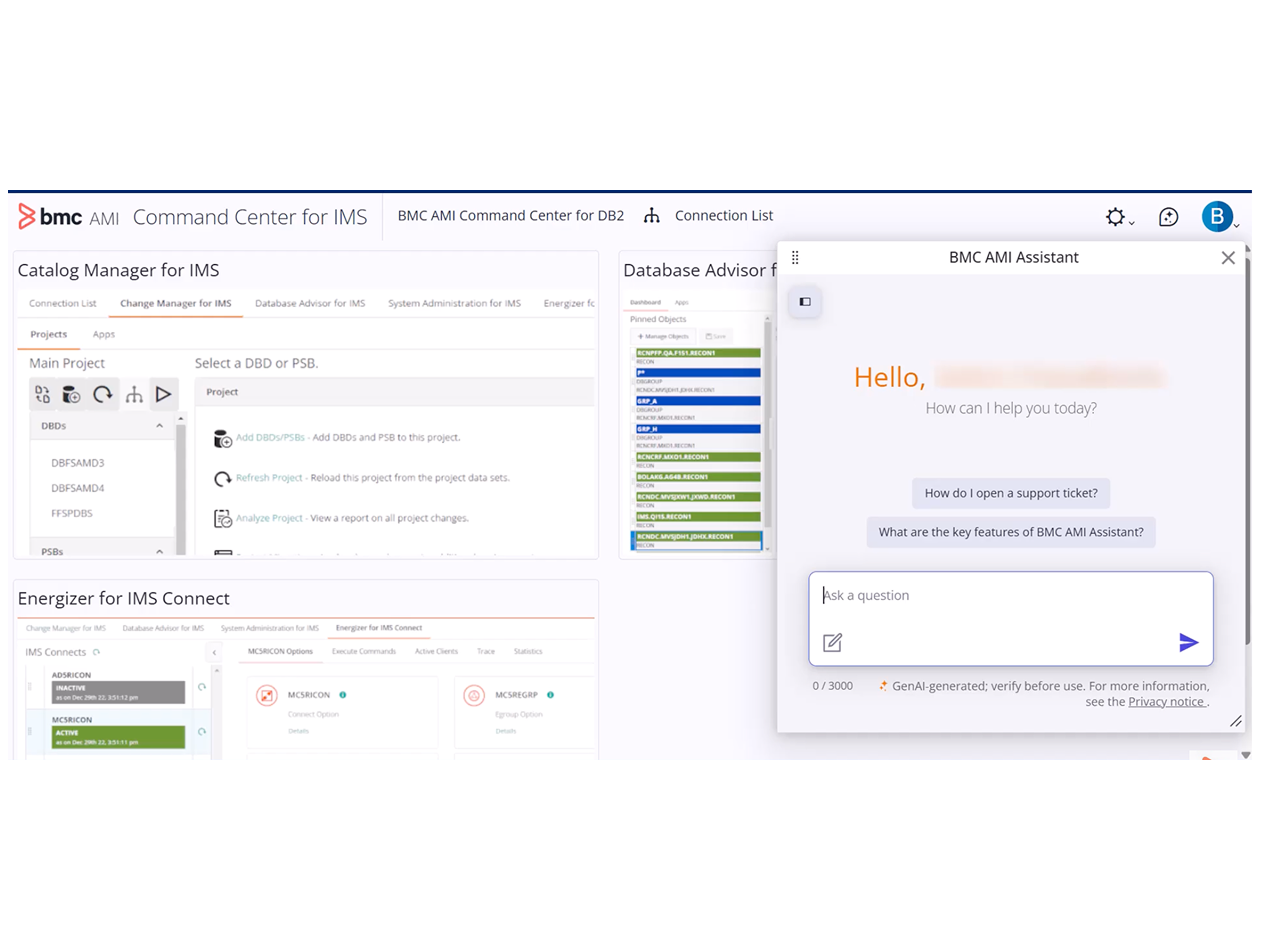Choose 'What are the key features' suggestion
The width and height of the screenshot is (1262, 952).
tap(1011, 532)
